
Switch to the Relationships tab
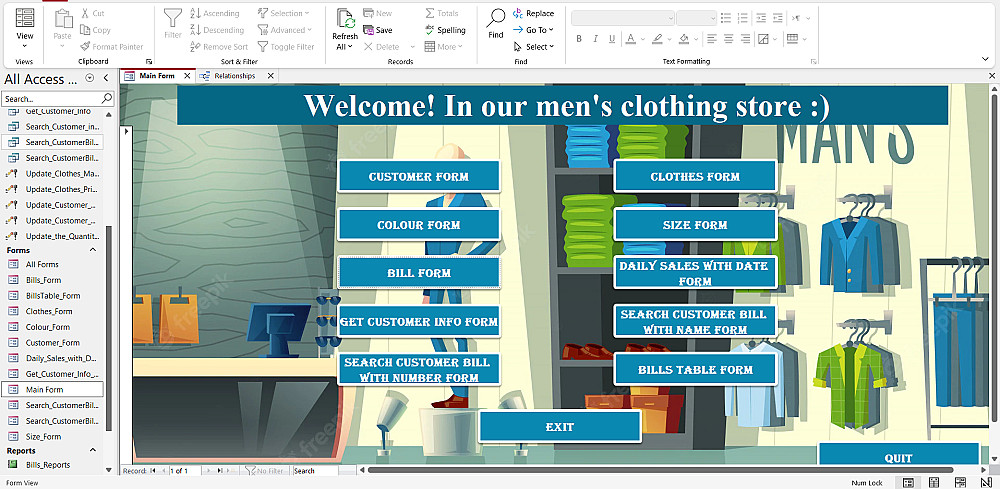(234, 76)
